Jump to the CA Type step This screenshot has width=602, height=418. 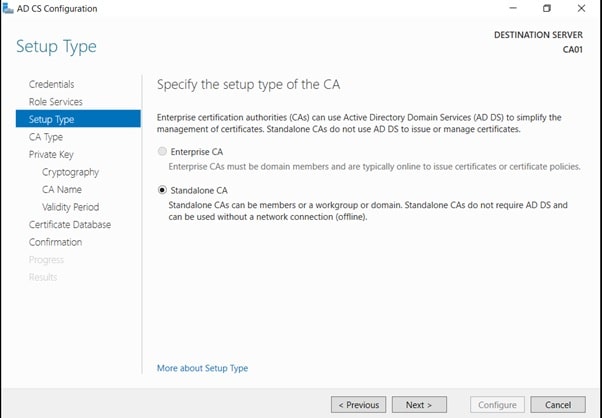coord(46,137)
